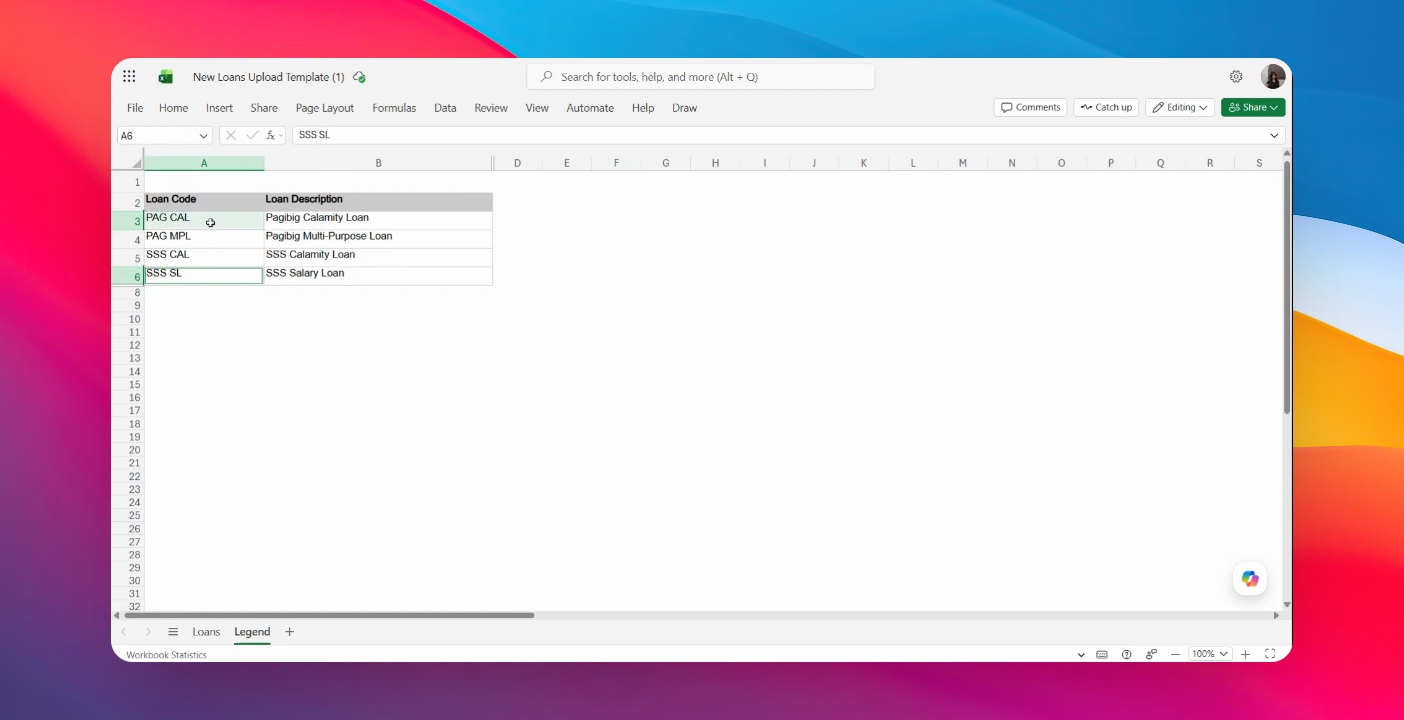Viewport: 1404px width, 720px height.
Task: Zoom out with the minus icon
Action: [x=1176, y=655]
